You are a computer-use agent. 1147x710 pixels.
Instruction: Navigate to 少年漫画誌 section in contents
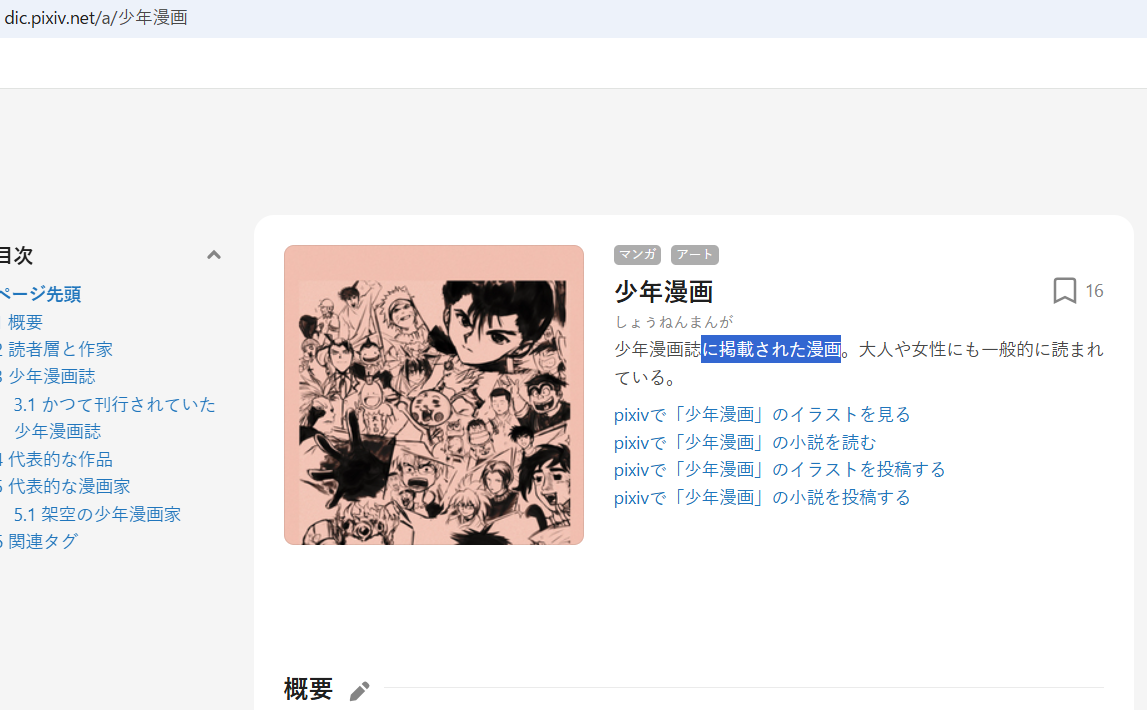pos(51,377)
